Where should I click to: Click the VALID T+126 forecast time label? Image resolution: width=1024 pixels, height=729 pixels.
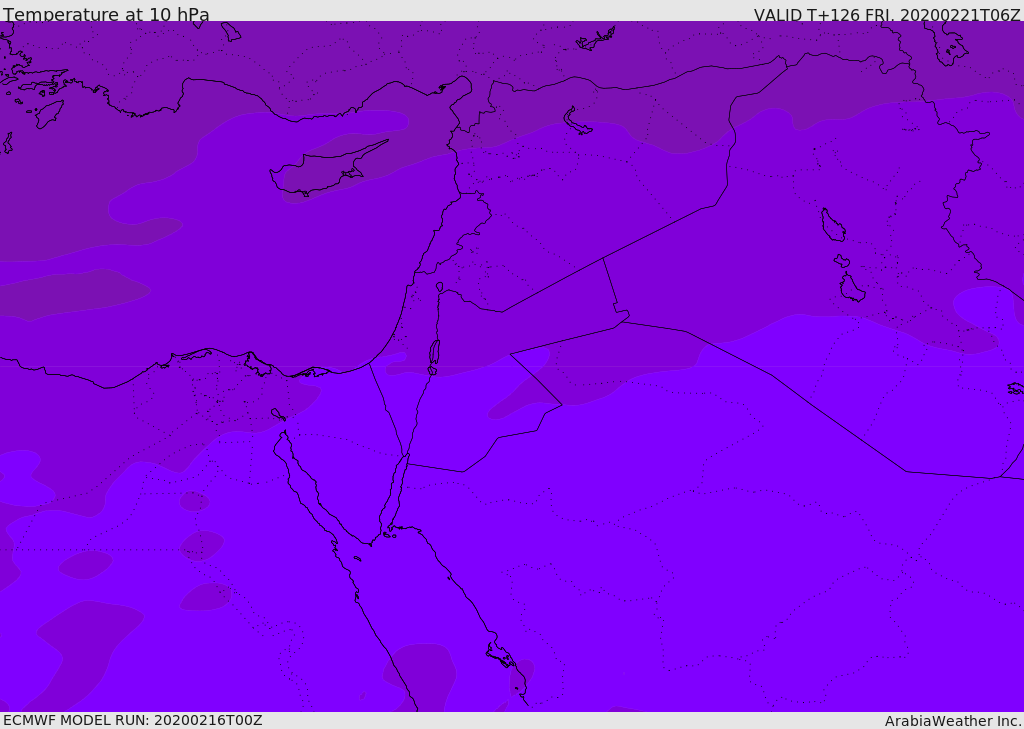click(x=886, y=15)
